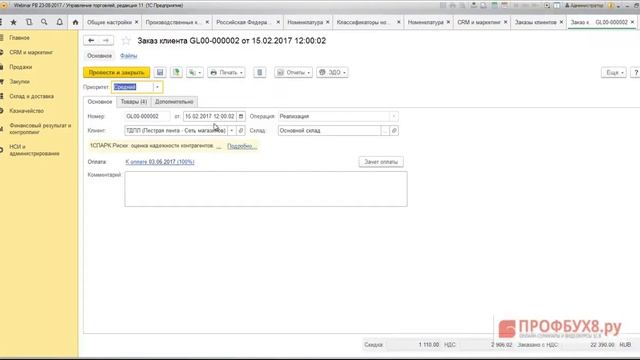Open the help question mark button
Screen dimensions: 640x360
tap(636, 72)
